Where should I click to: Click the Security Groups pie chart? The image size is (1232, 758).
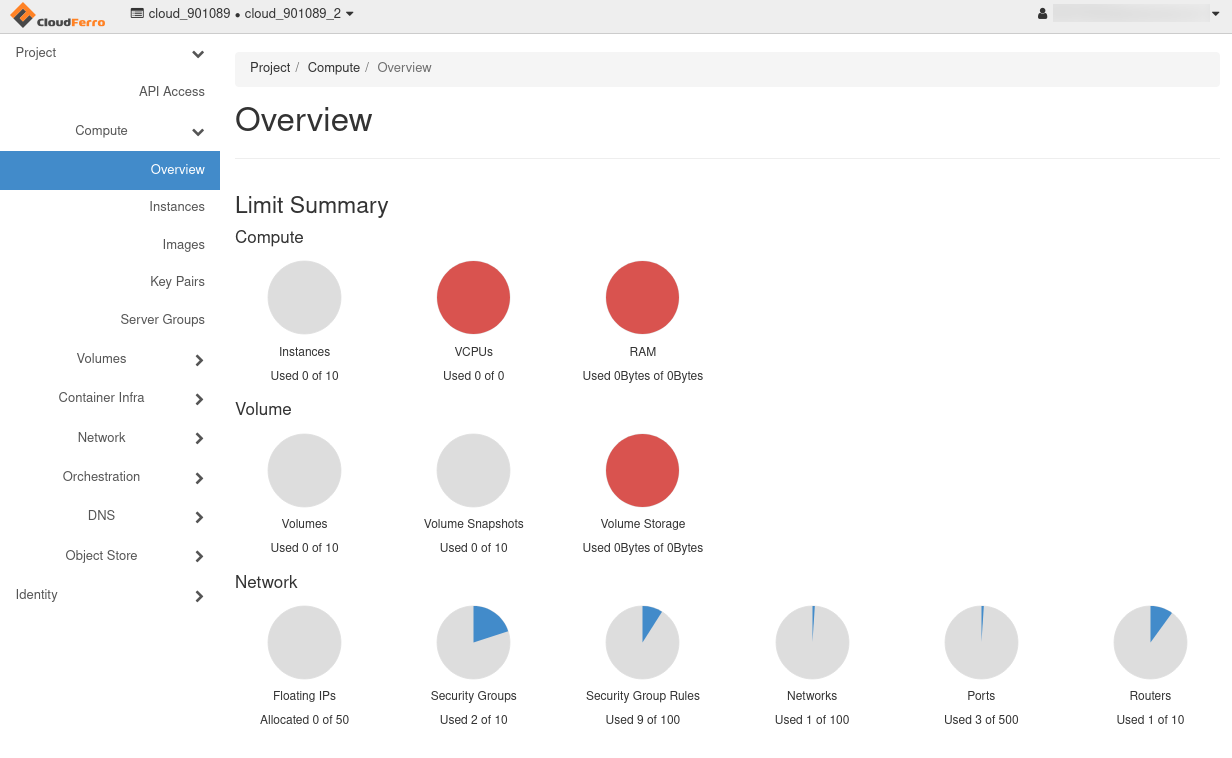tap(473, 642)
